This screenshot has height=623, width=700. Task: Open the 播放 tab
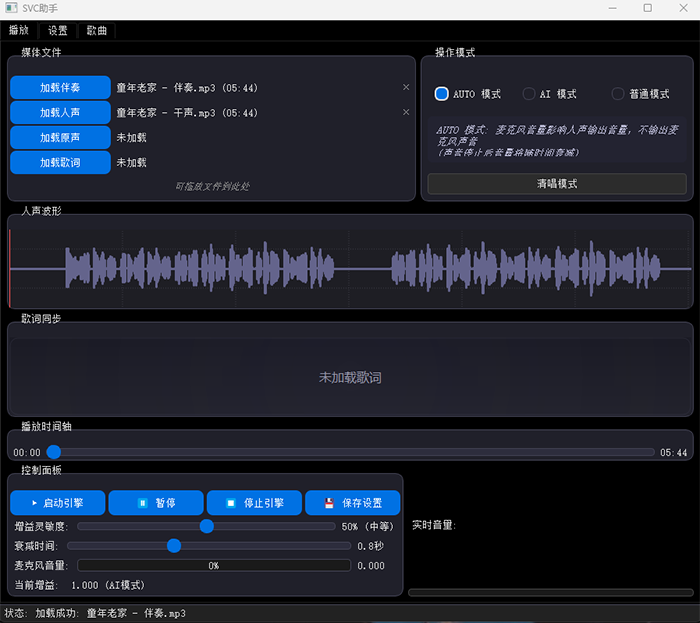tap(19, 31)
